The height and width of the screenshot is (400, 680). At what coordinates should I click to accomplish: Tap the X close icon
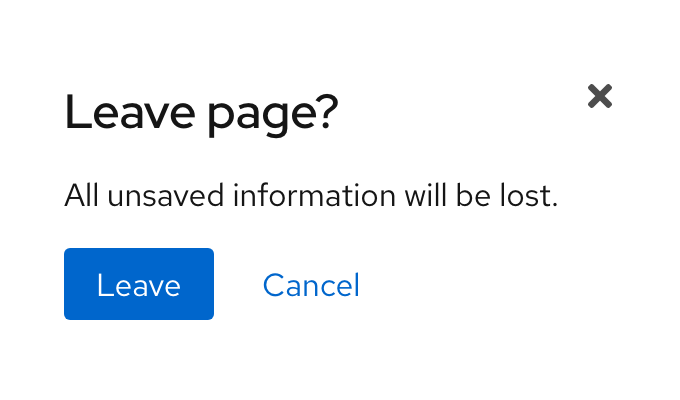[x=600, y=96]
